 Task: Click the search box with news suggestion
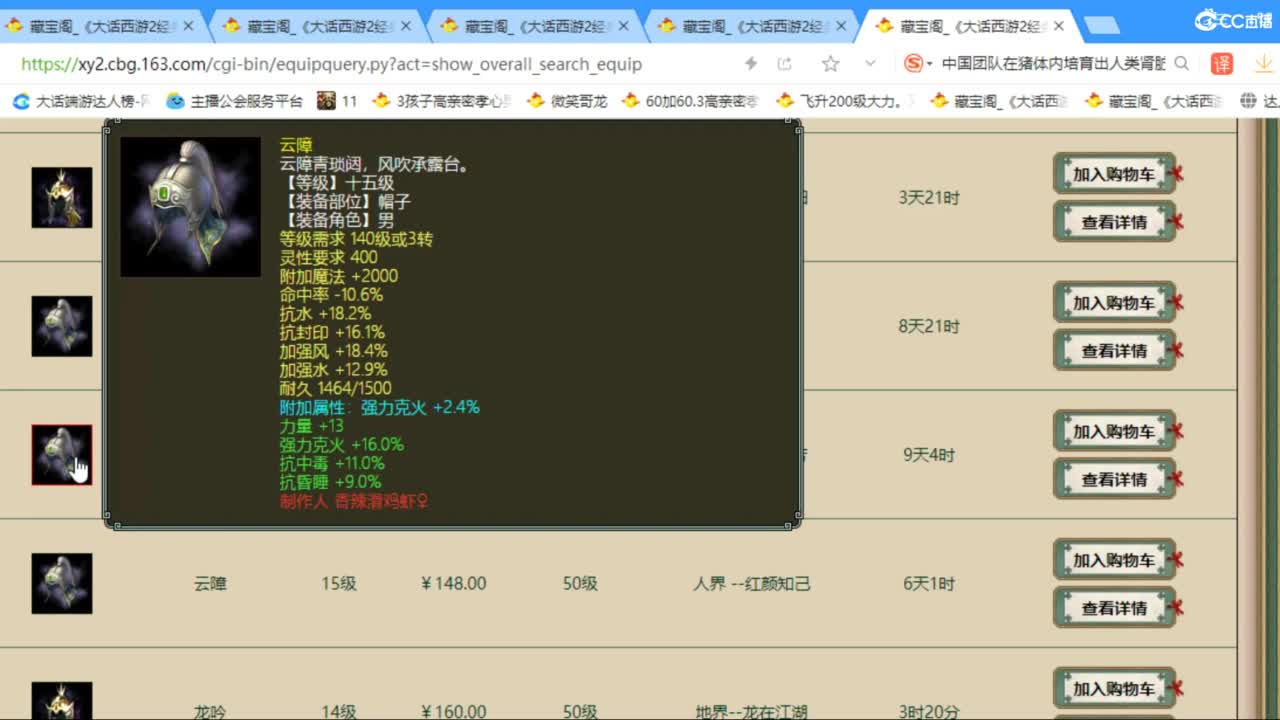point(1053,64)
